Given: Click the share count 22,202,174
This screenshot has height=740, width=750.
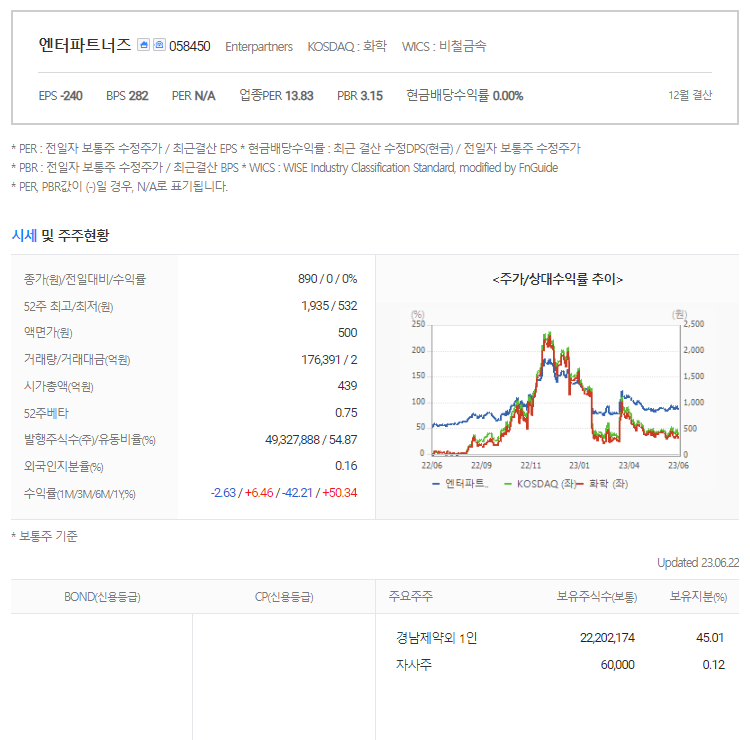Looking at the screenshot, I should click(607, 638).
